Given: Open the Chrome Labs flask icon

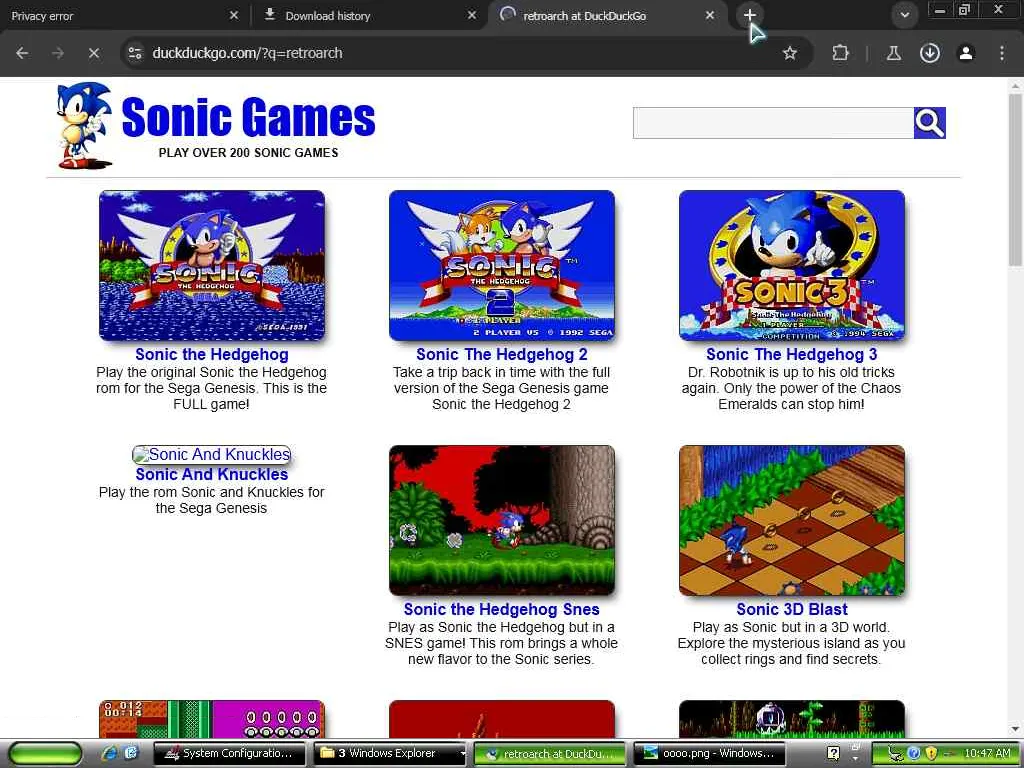Looking at the screenshot, I should click(893, 53).
